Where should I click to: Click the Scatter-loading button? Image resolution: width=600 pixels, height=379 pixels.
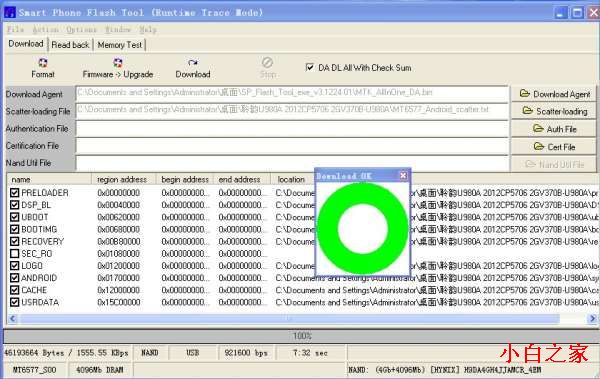[x=554, y=111]
